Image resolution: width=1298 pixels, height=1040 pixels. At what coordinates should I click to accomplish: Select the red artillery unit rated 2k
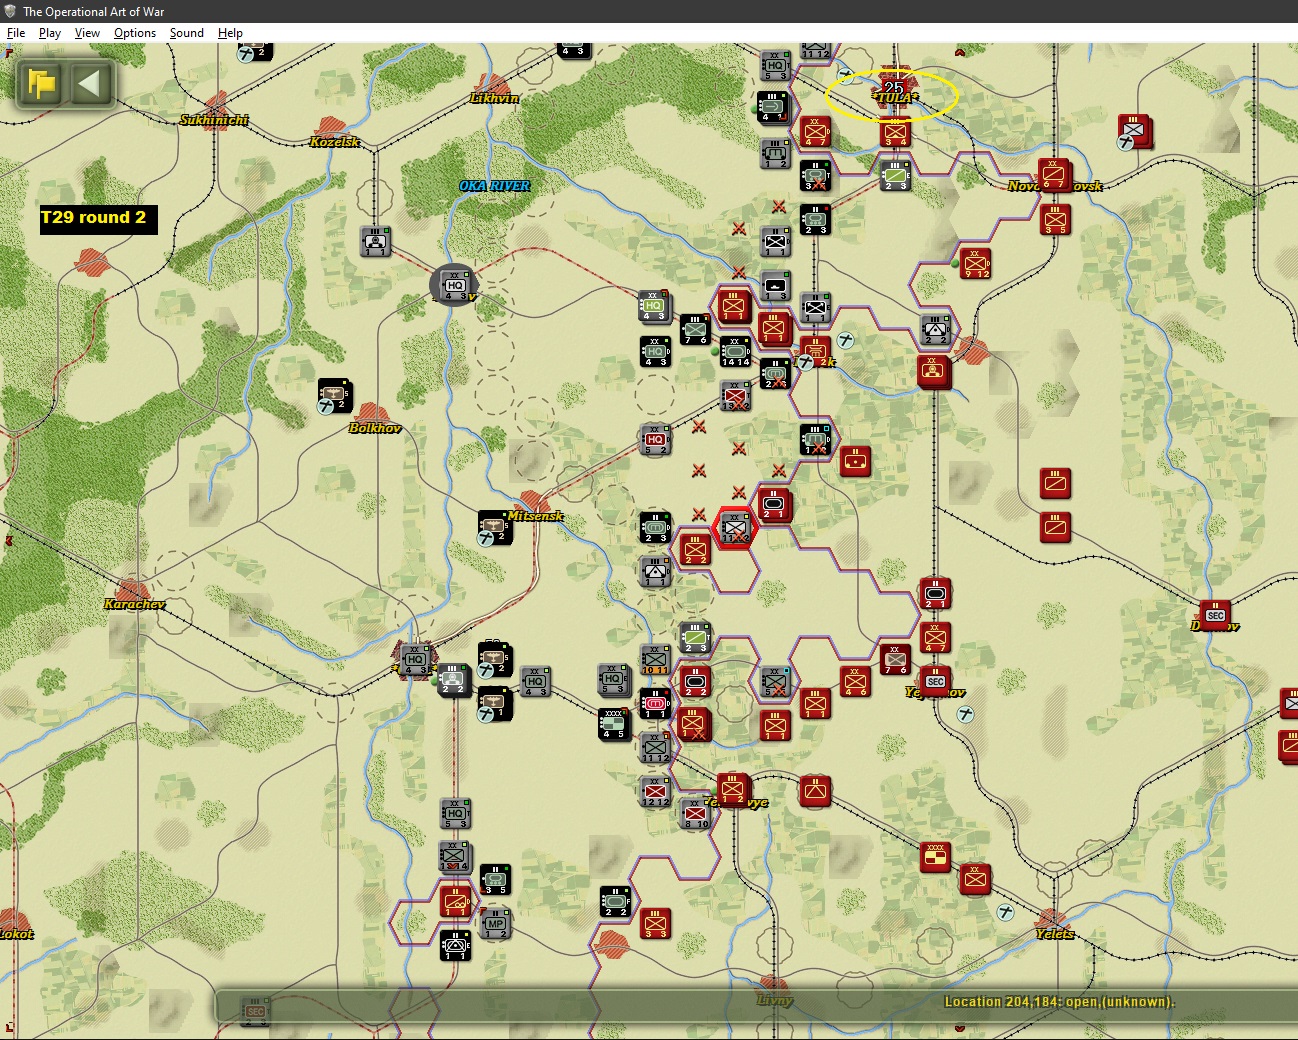click(815, 352)
